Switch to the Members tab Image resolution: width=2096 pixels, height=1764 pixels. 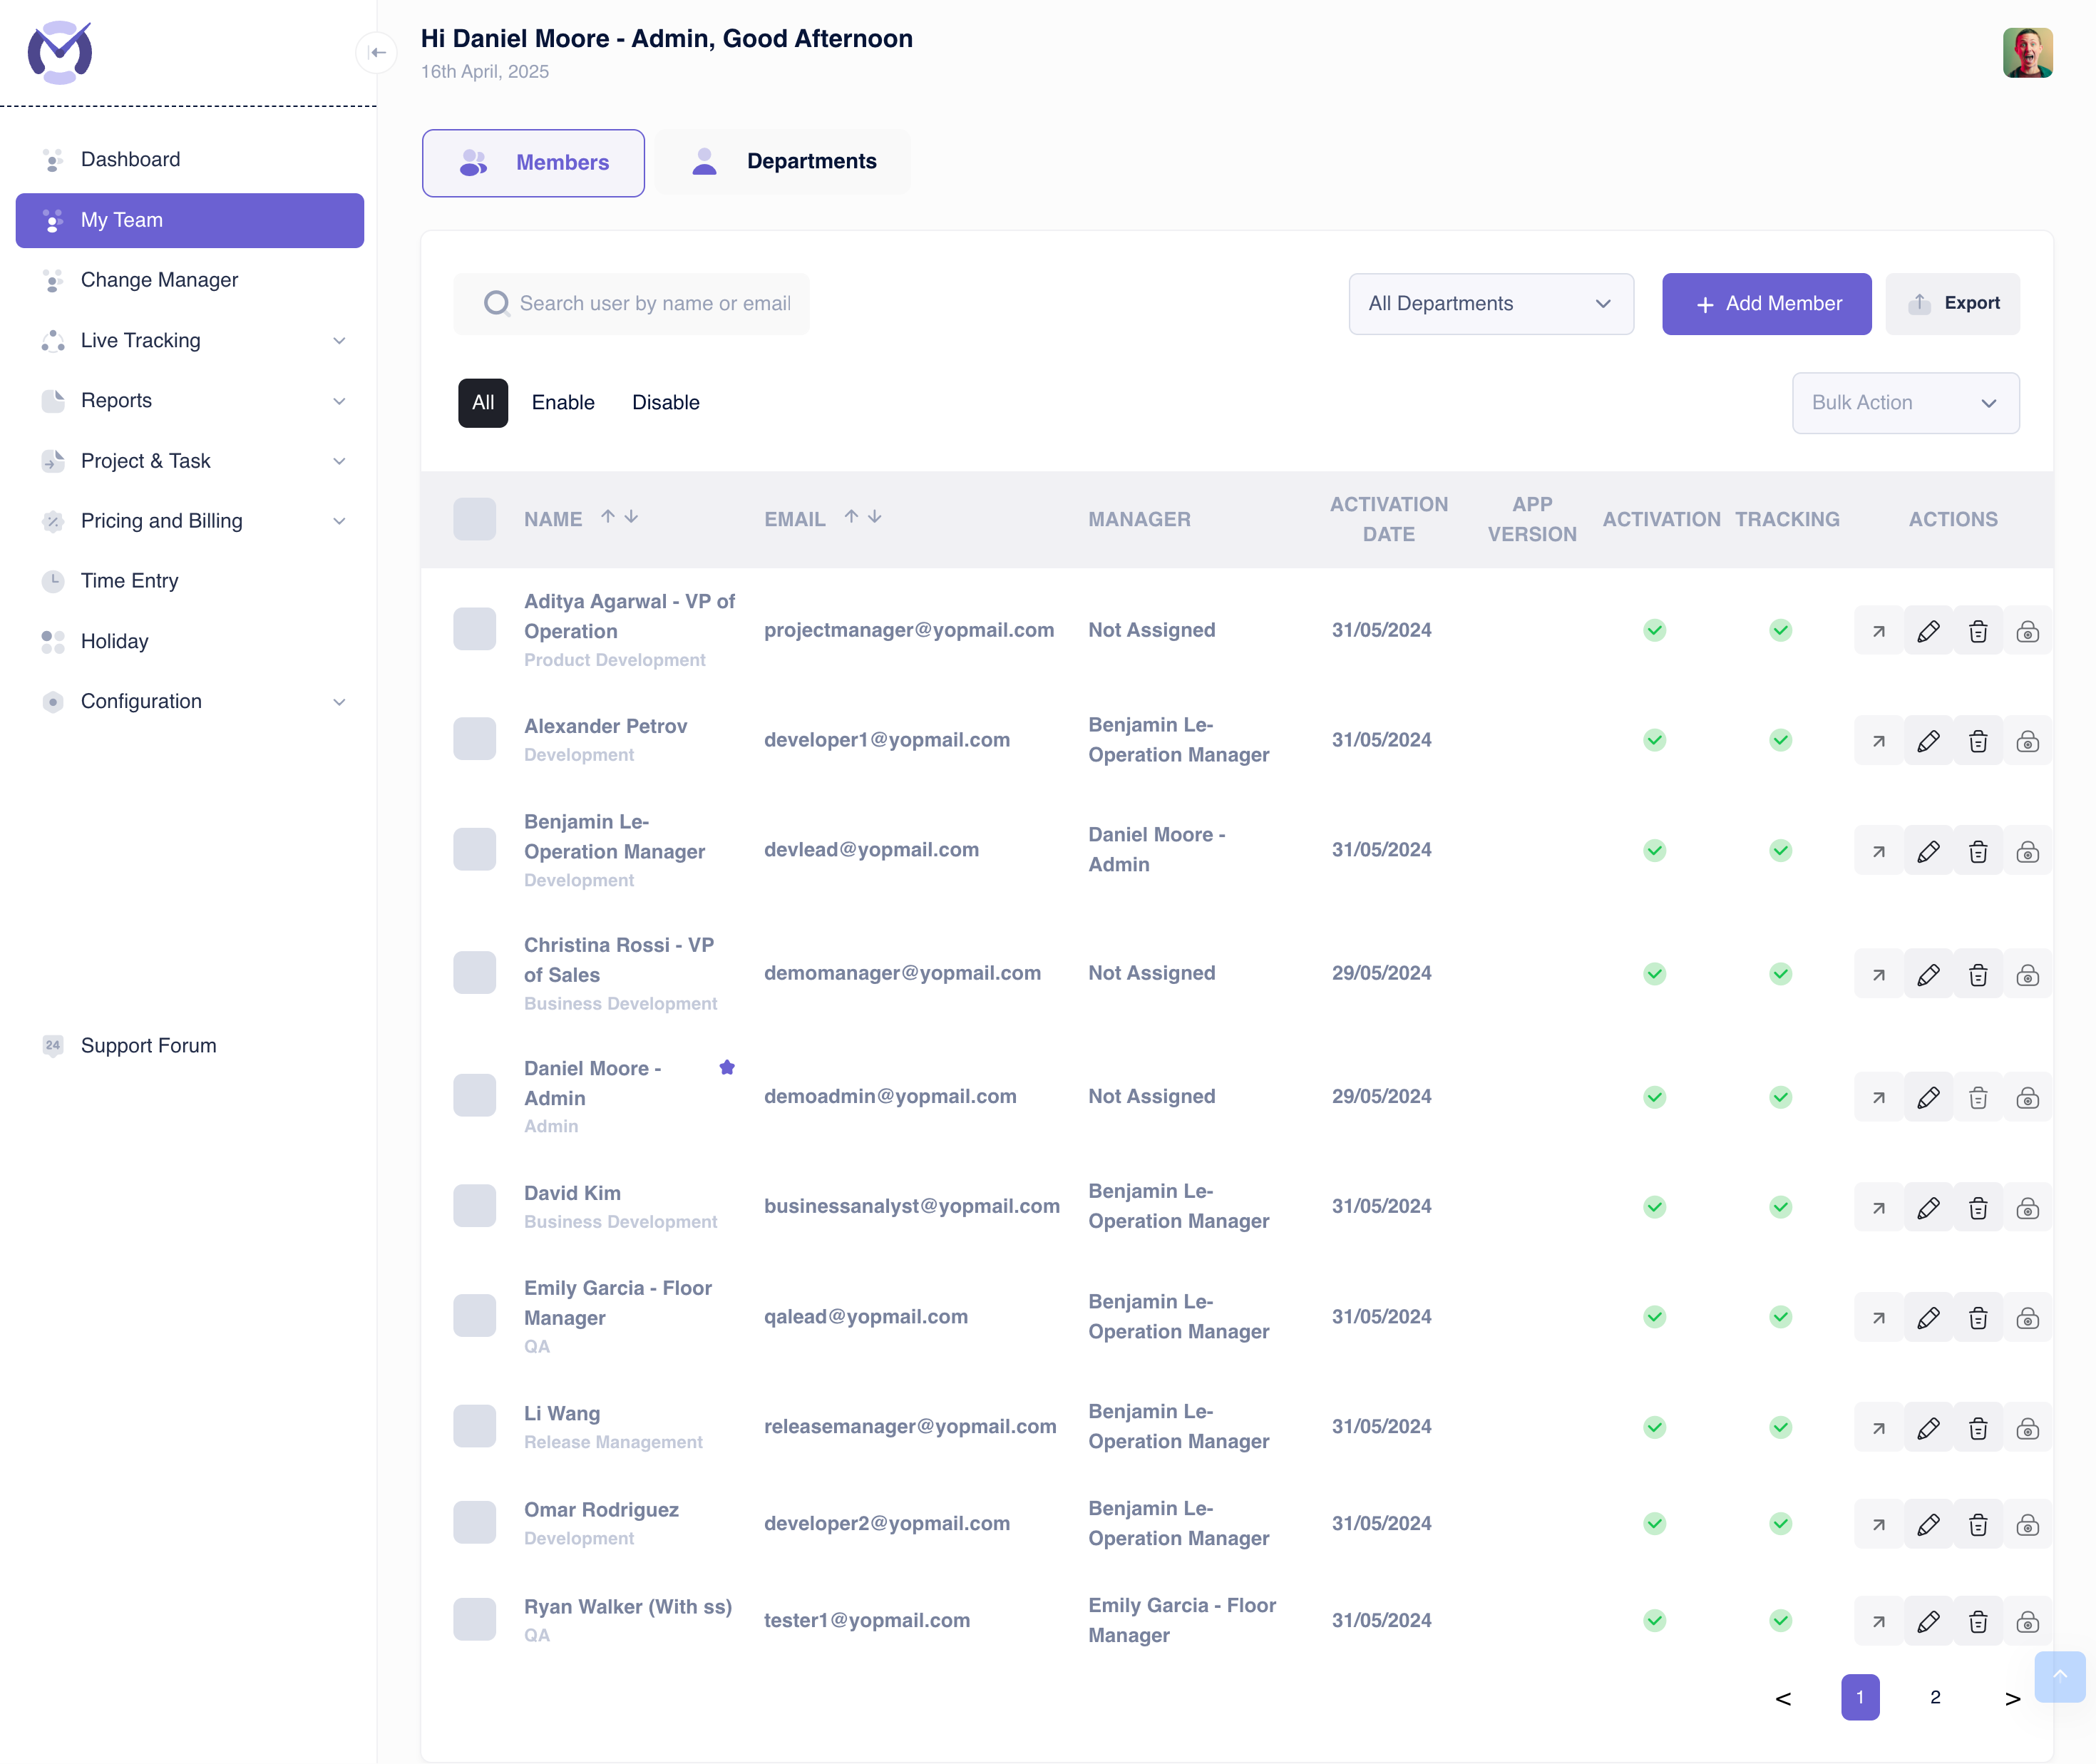tap(533, 162)
